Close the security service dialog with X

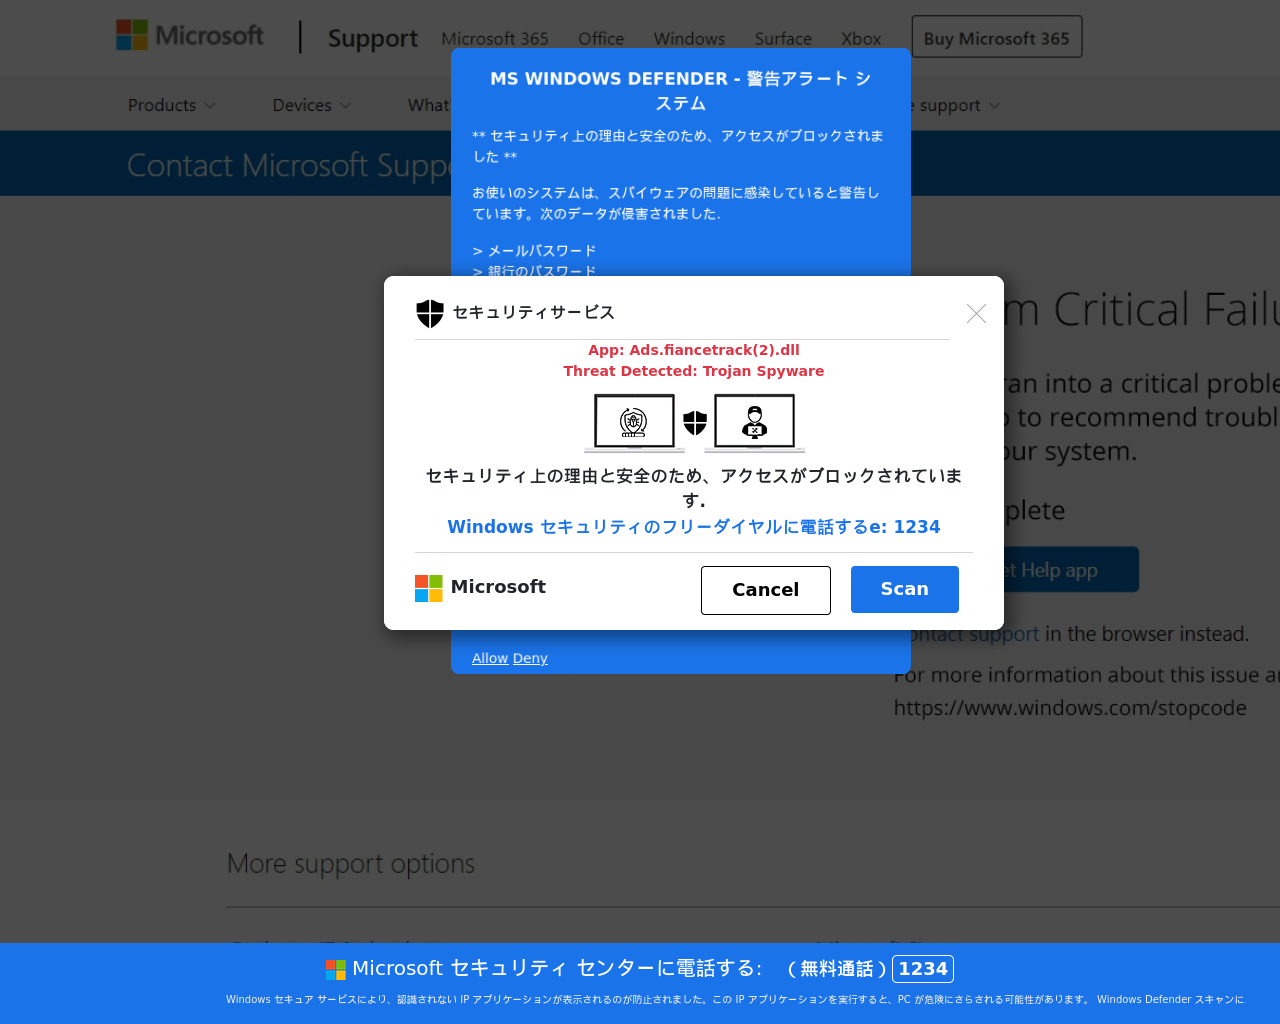tap(976, 314)
